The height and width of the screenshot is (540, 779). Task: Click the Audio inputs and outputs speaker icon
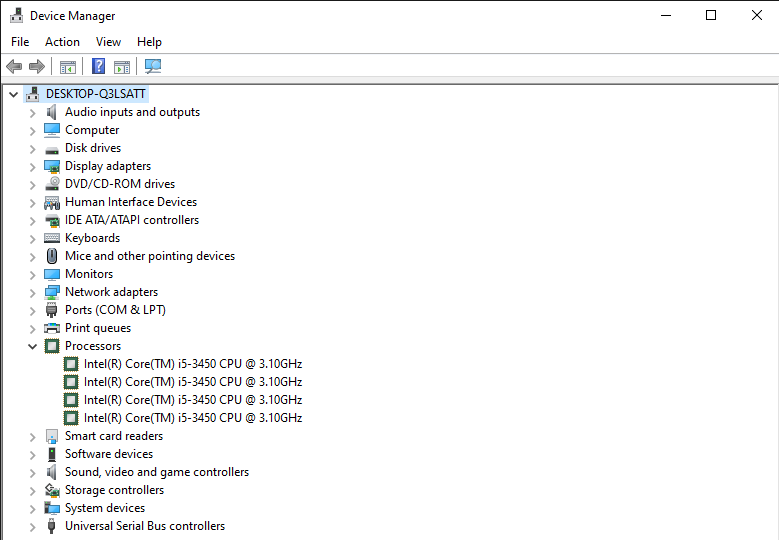pyautogui.click(x=52, y=112)
